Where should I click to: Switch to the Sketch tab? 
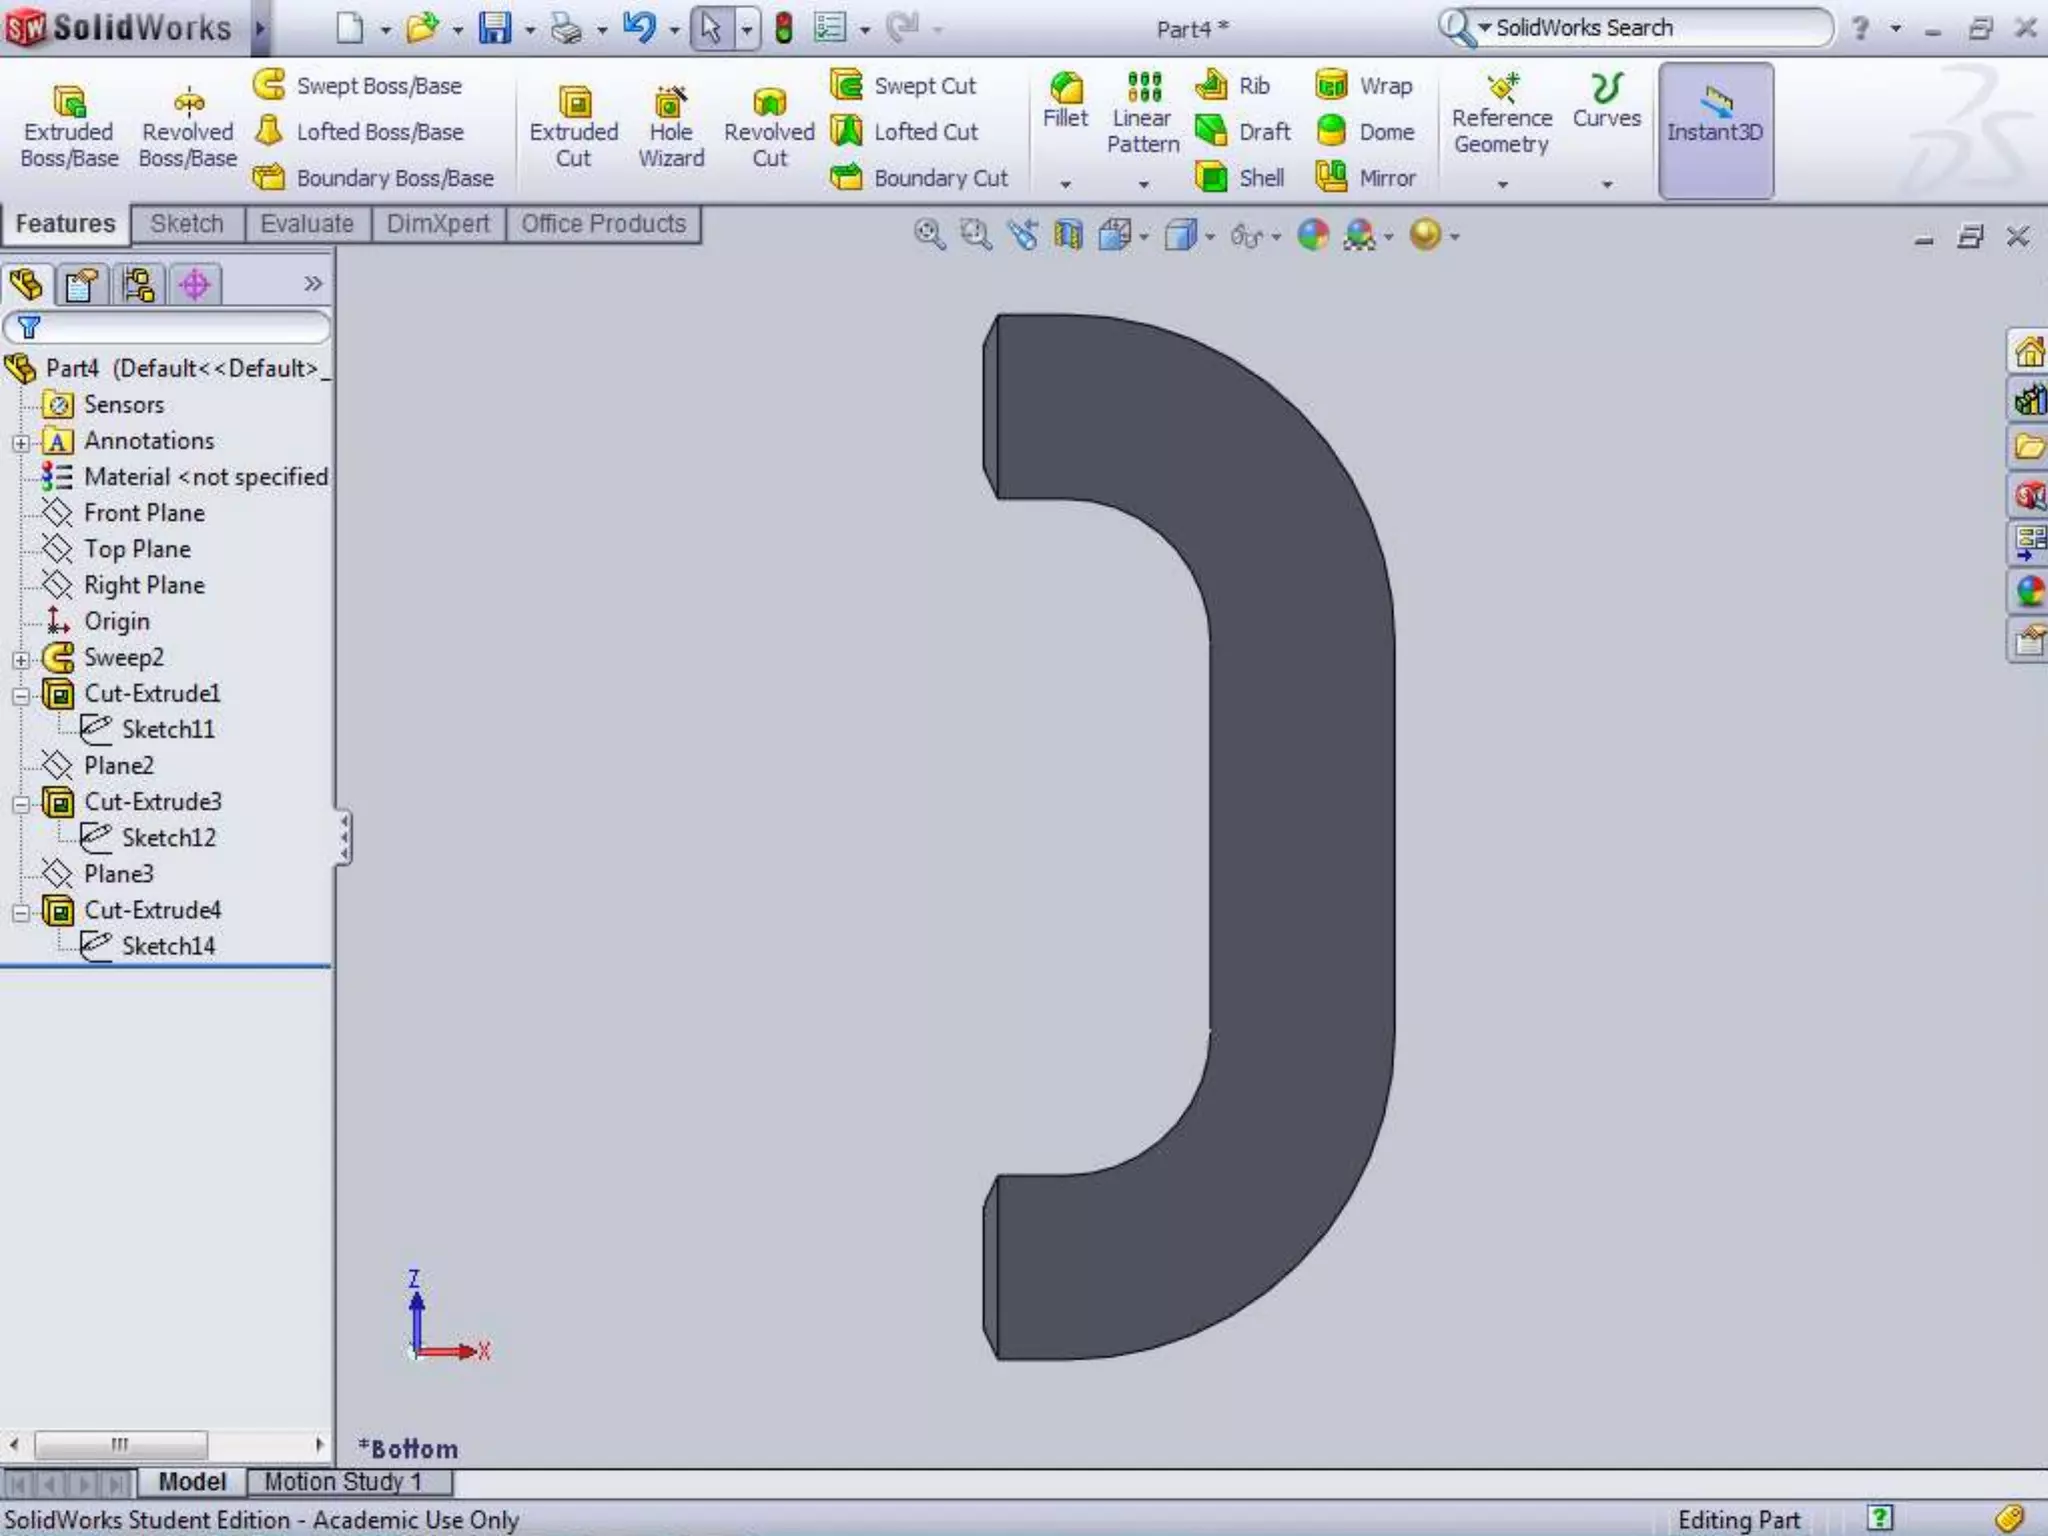pyautogui.click(x=187, y=224)
